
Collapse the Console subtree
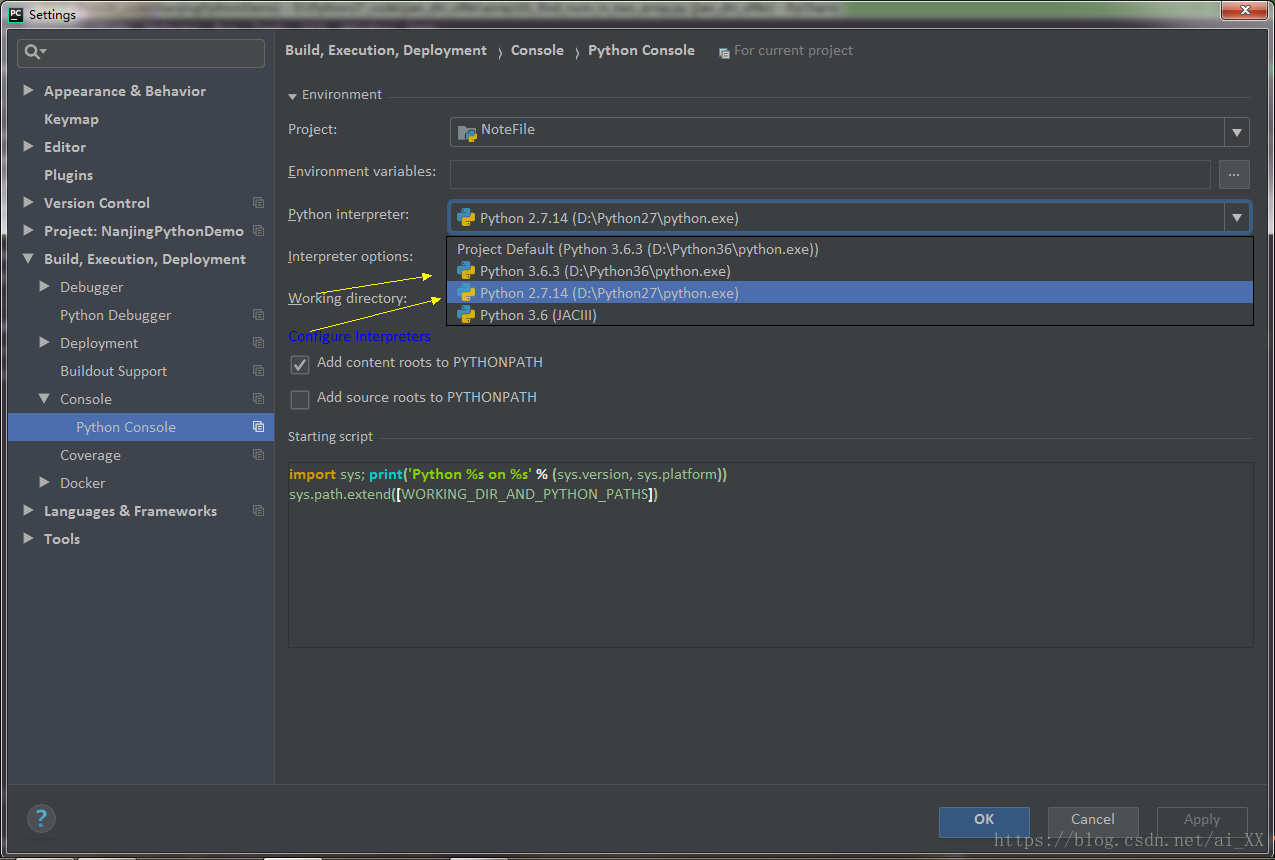(45, 399)
